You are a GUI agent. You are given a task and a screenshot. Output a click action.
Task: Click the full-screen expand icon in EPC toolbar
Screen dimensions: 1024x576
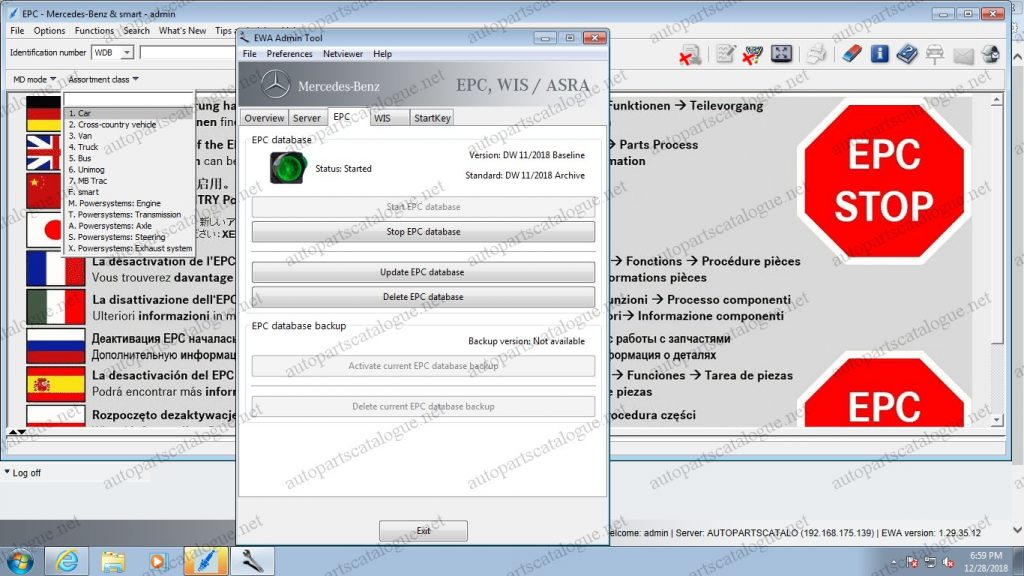pos(781,54)
